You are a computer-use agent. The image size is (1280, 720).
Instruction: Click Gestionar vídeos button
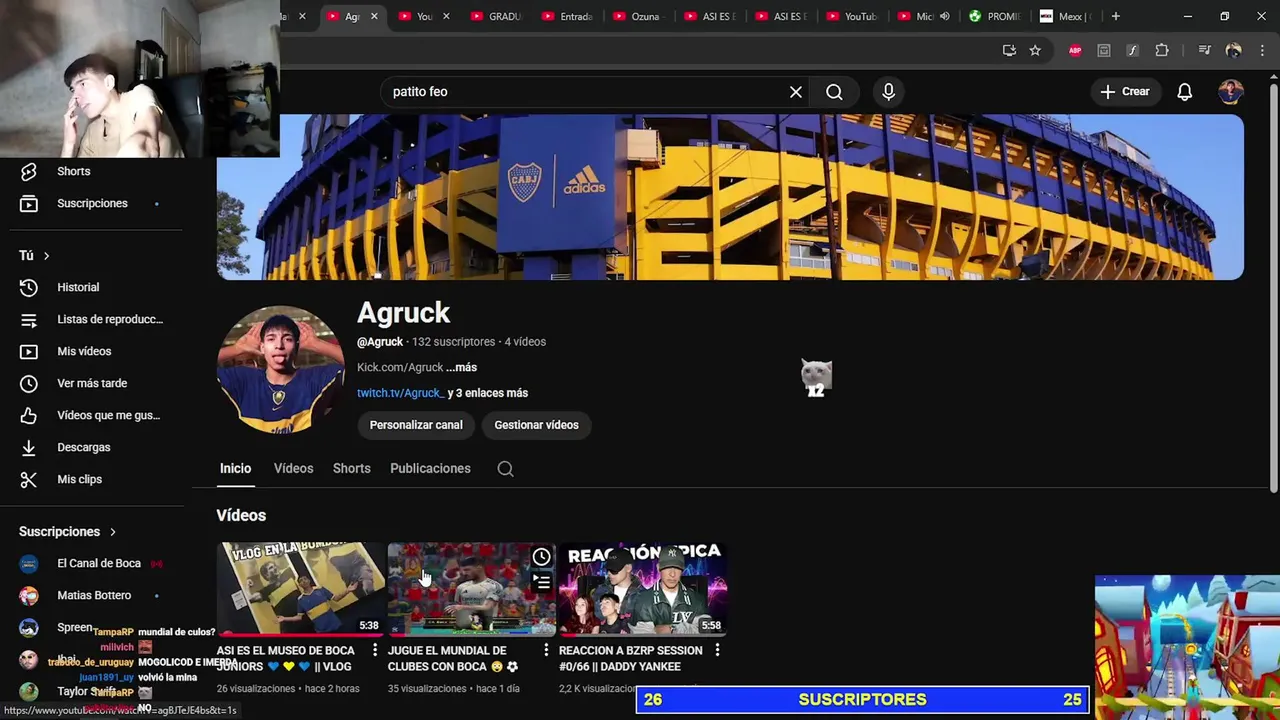coord(536,425)
